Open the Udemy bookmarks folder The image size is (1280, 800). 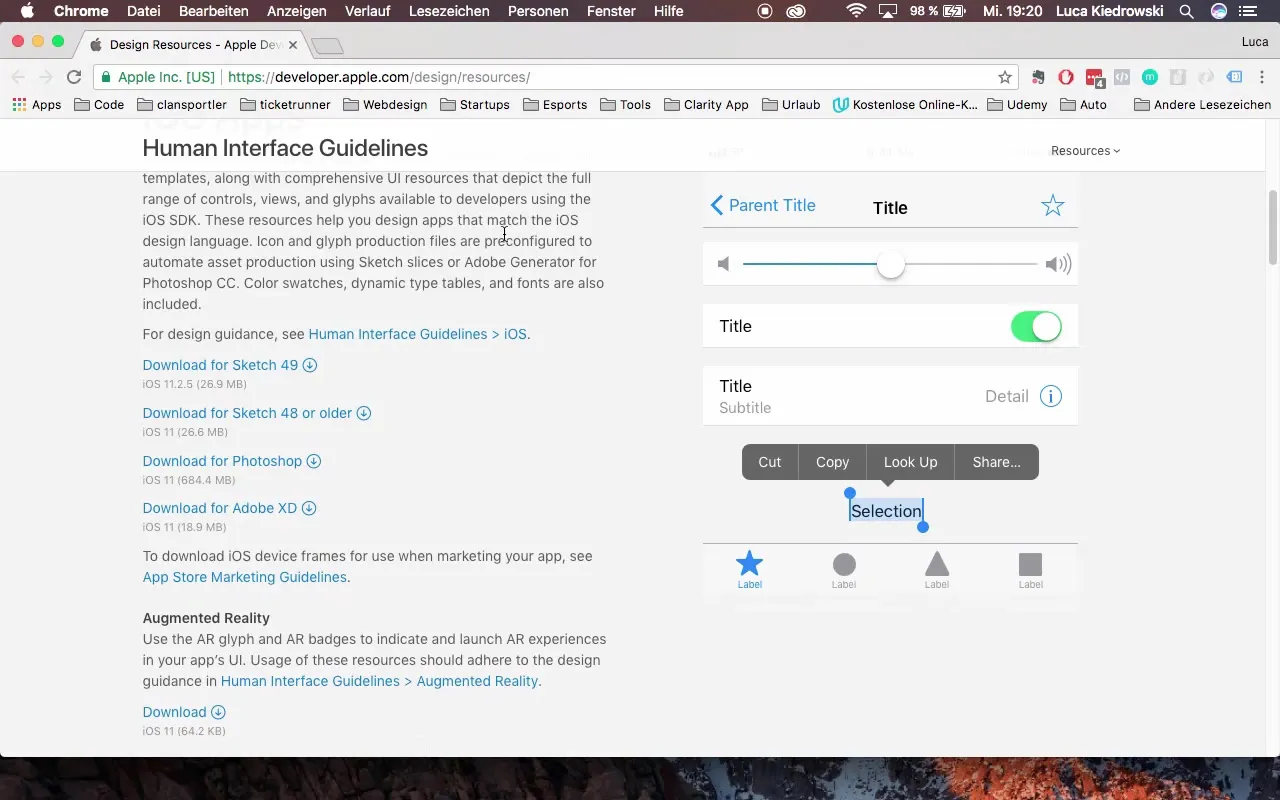click(x=1017, y=104)
